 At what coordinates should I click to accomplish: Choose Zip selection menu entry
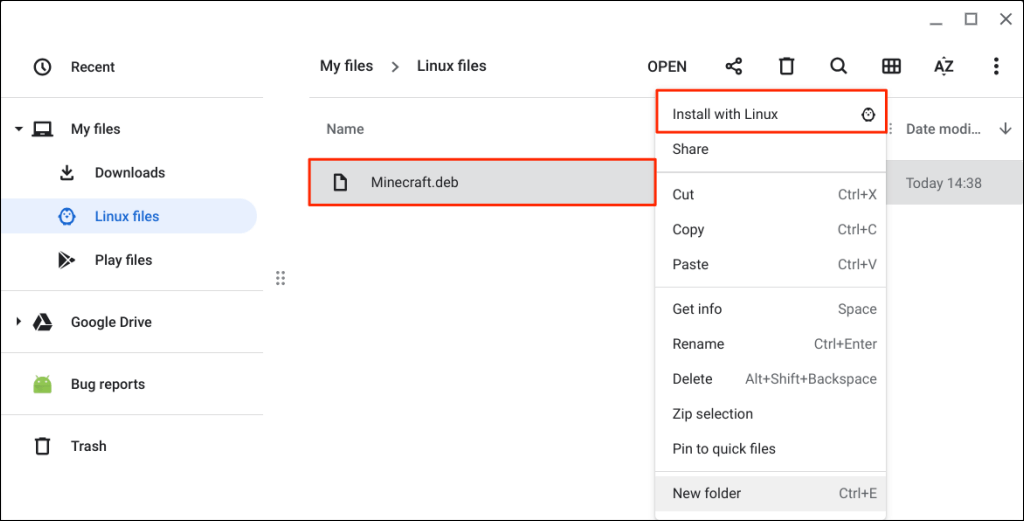712,414
